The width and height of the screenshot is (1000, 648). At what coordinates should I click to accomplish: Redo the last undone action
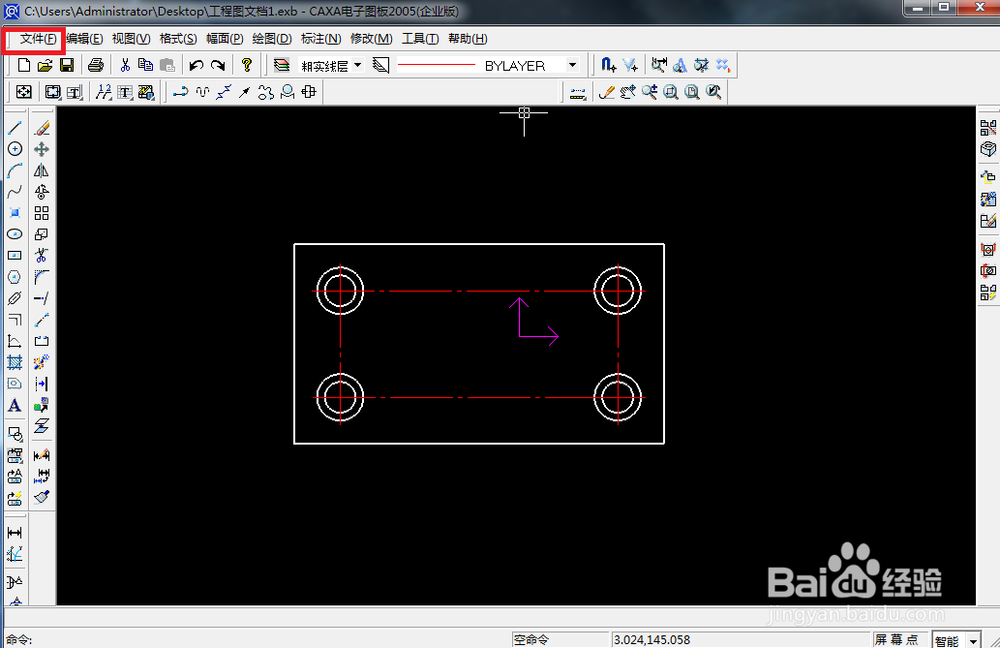(x=217, y=65)
